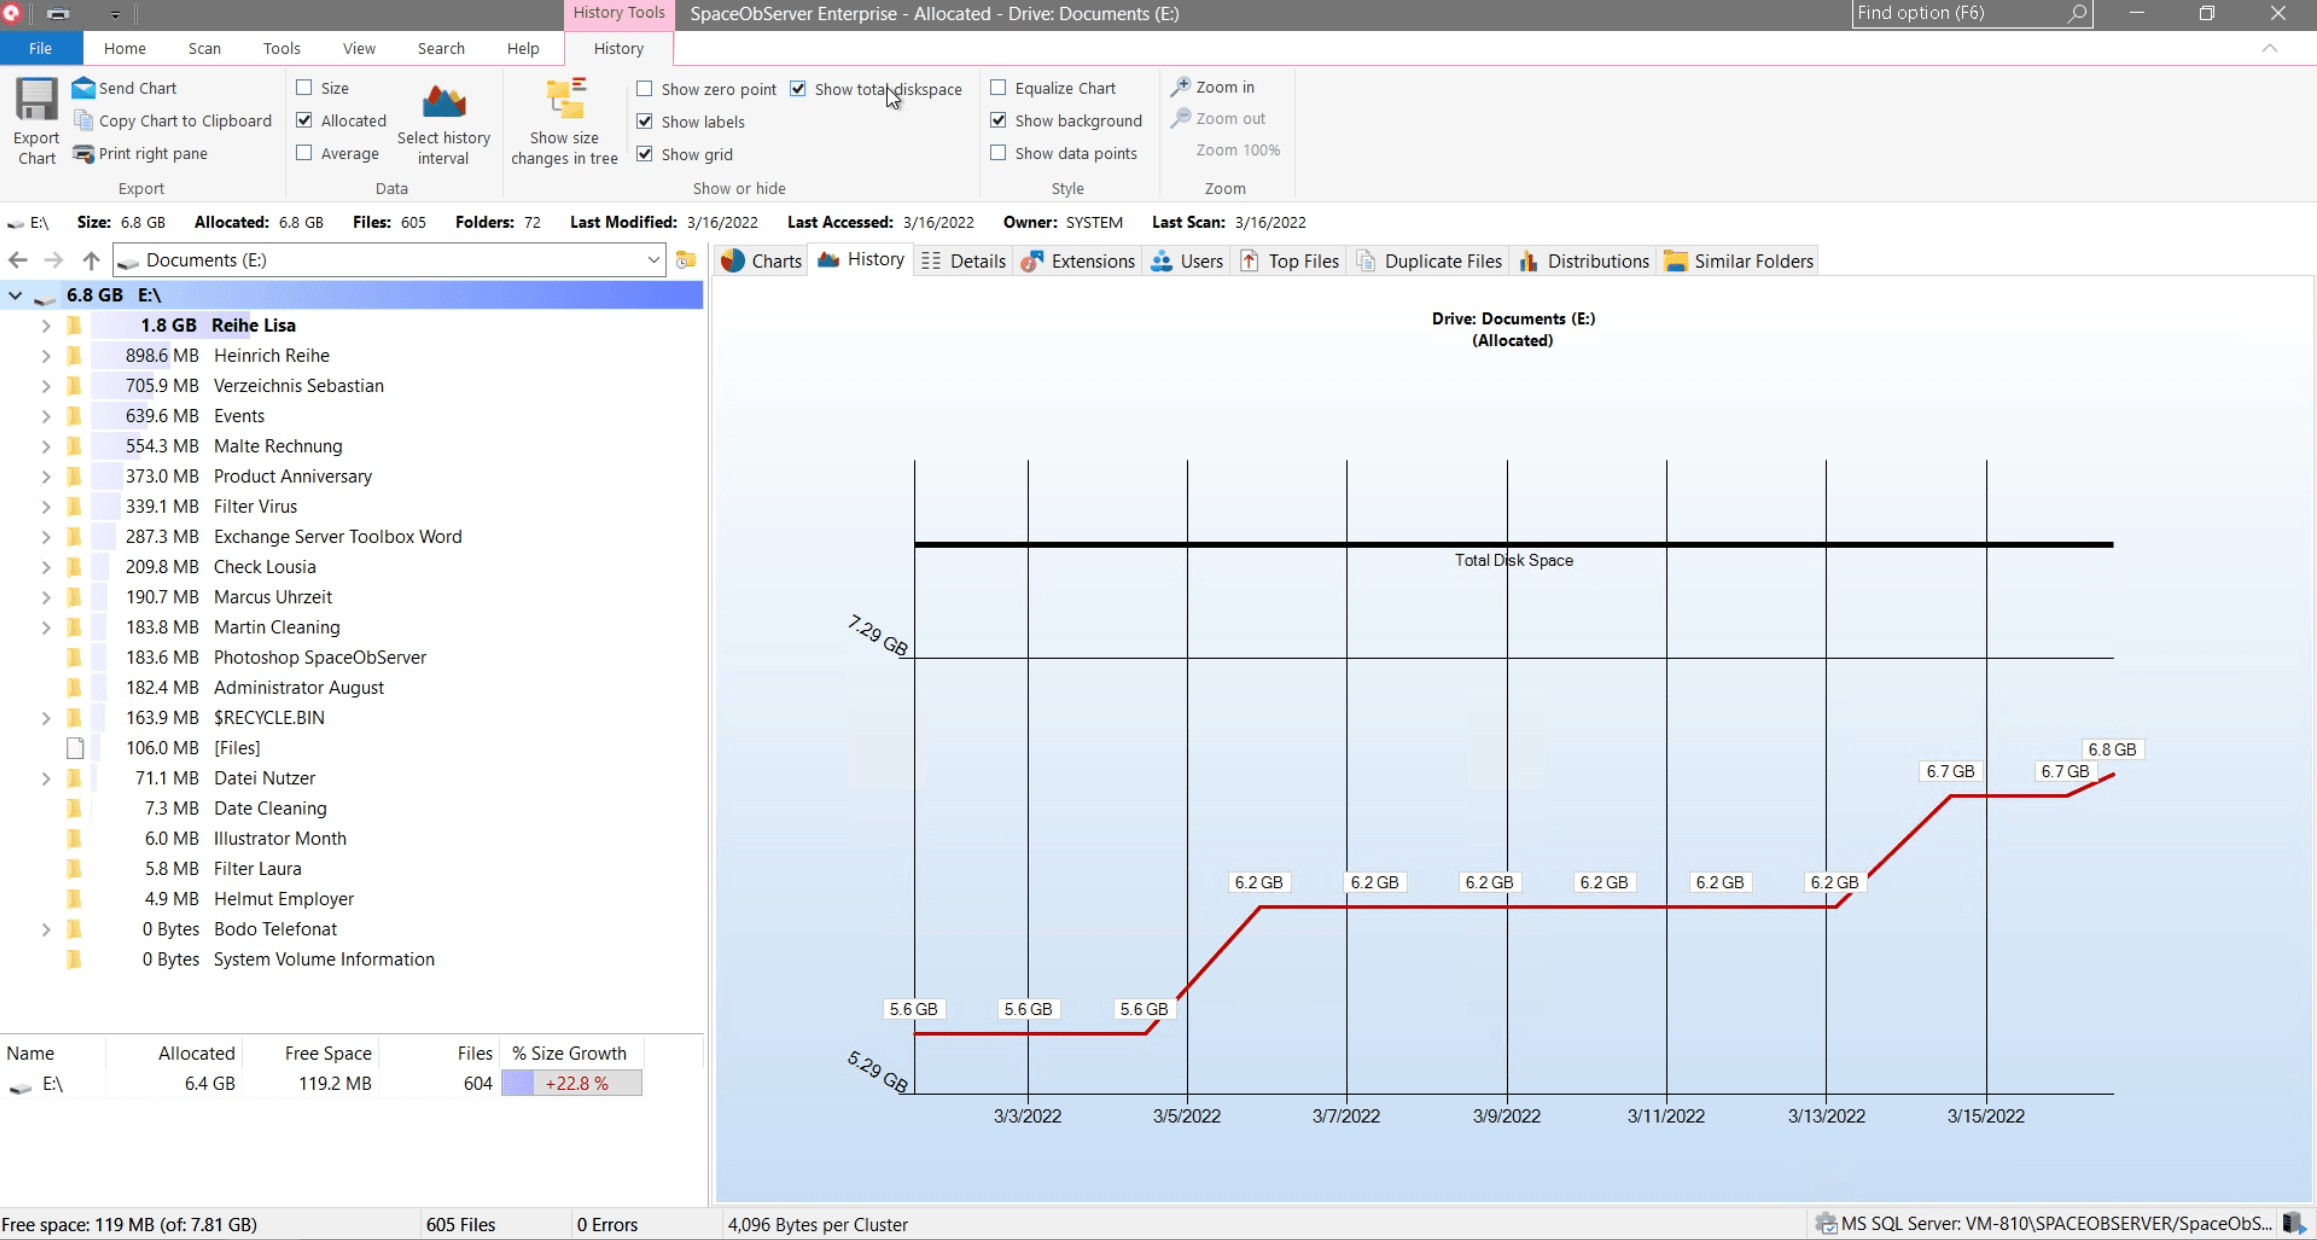This screenshot has height=1240, width=2317.
Task: Open the Documents (E:) path dropdown
Action: click(653, 260)
